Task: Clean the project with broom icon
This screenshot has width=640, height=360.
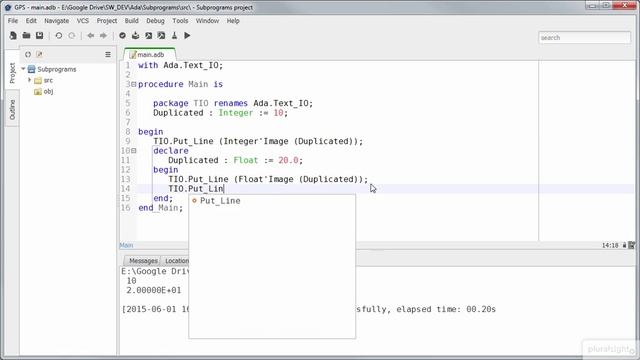Action: click(x=174, y=36)
